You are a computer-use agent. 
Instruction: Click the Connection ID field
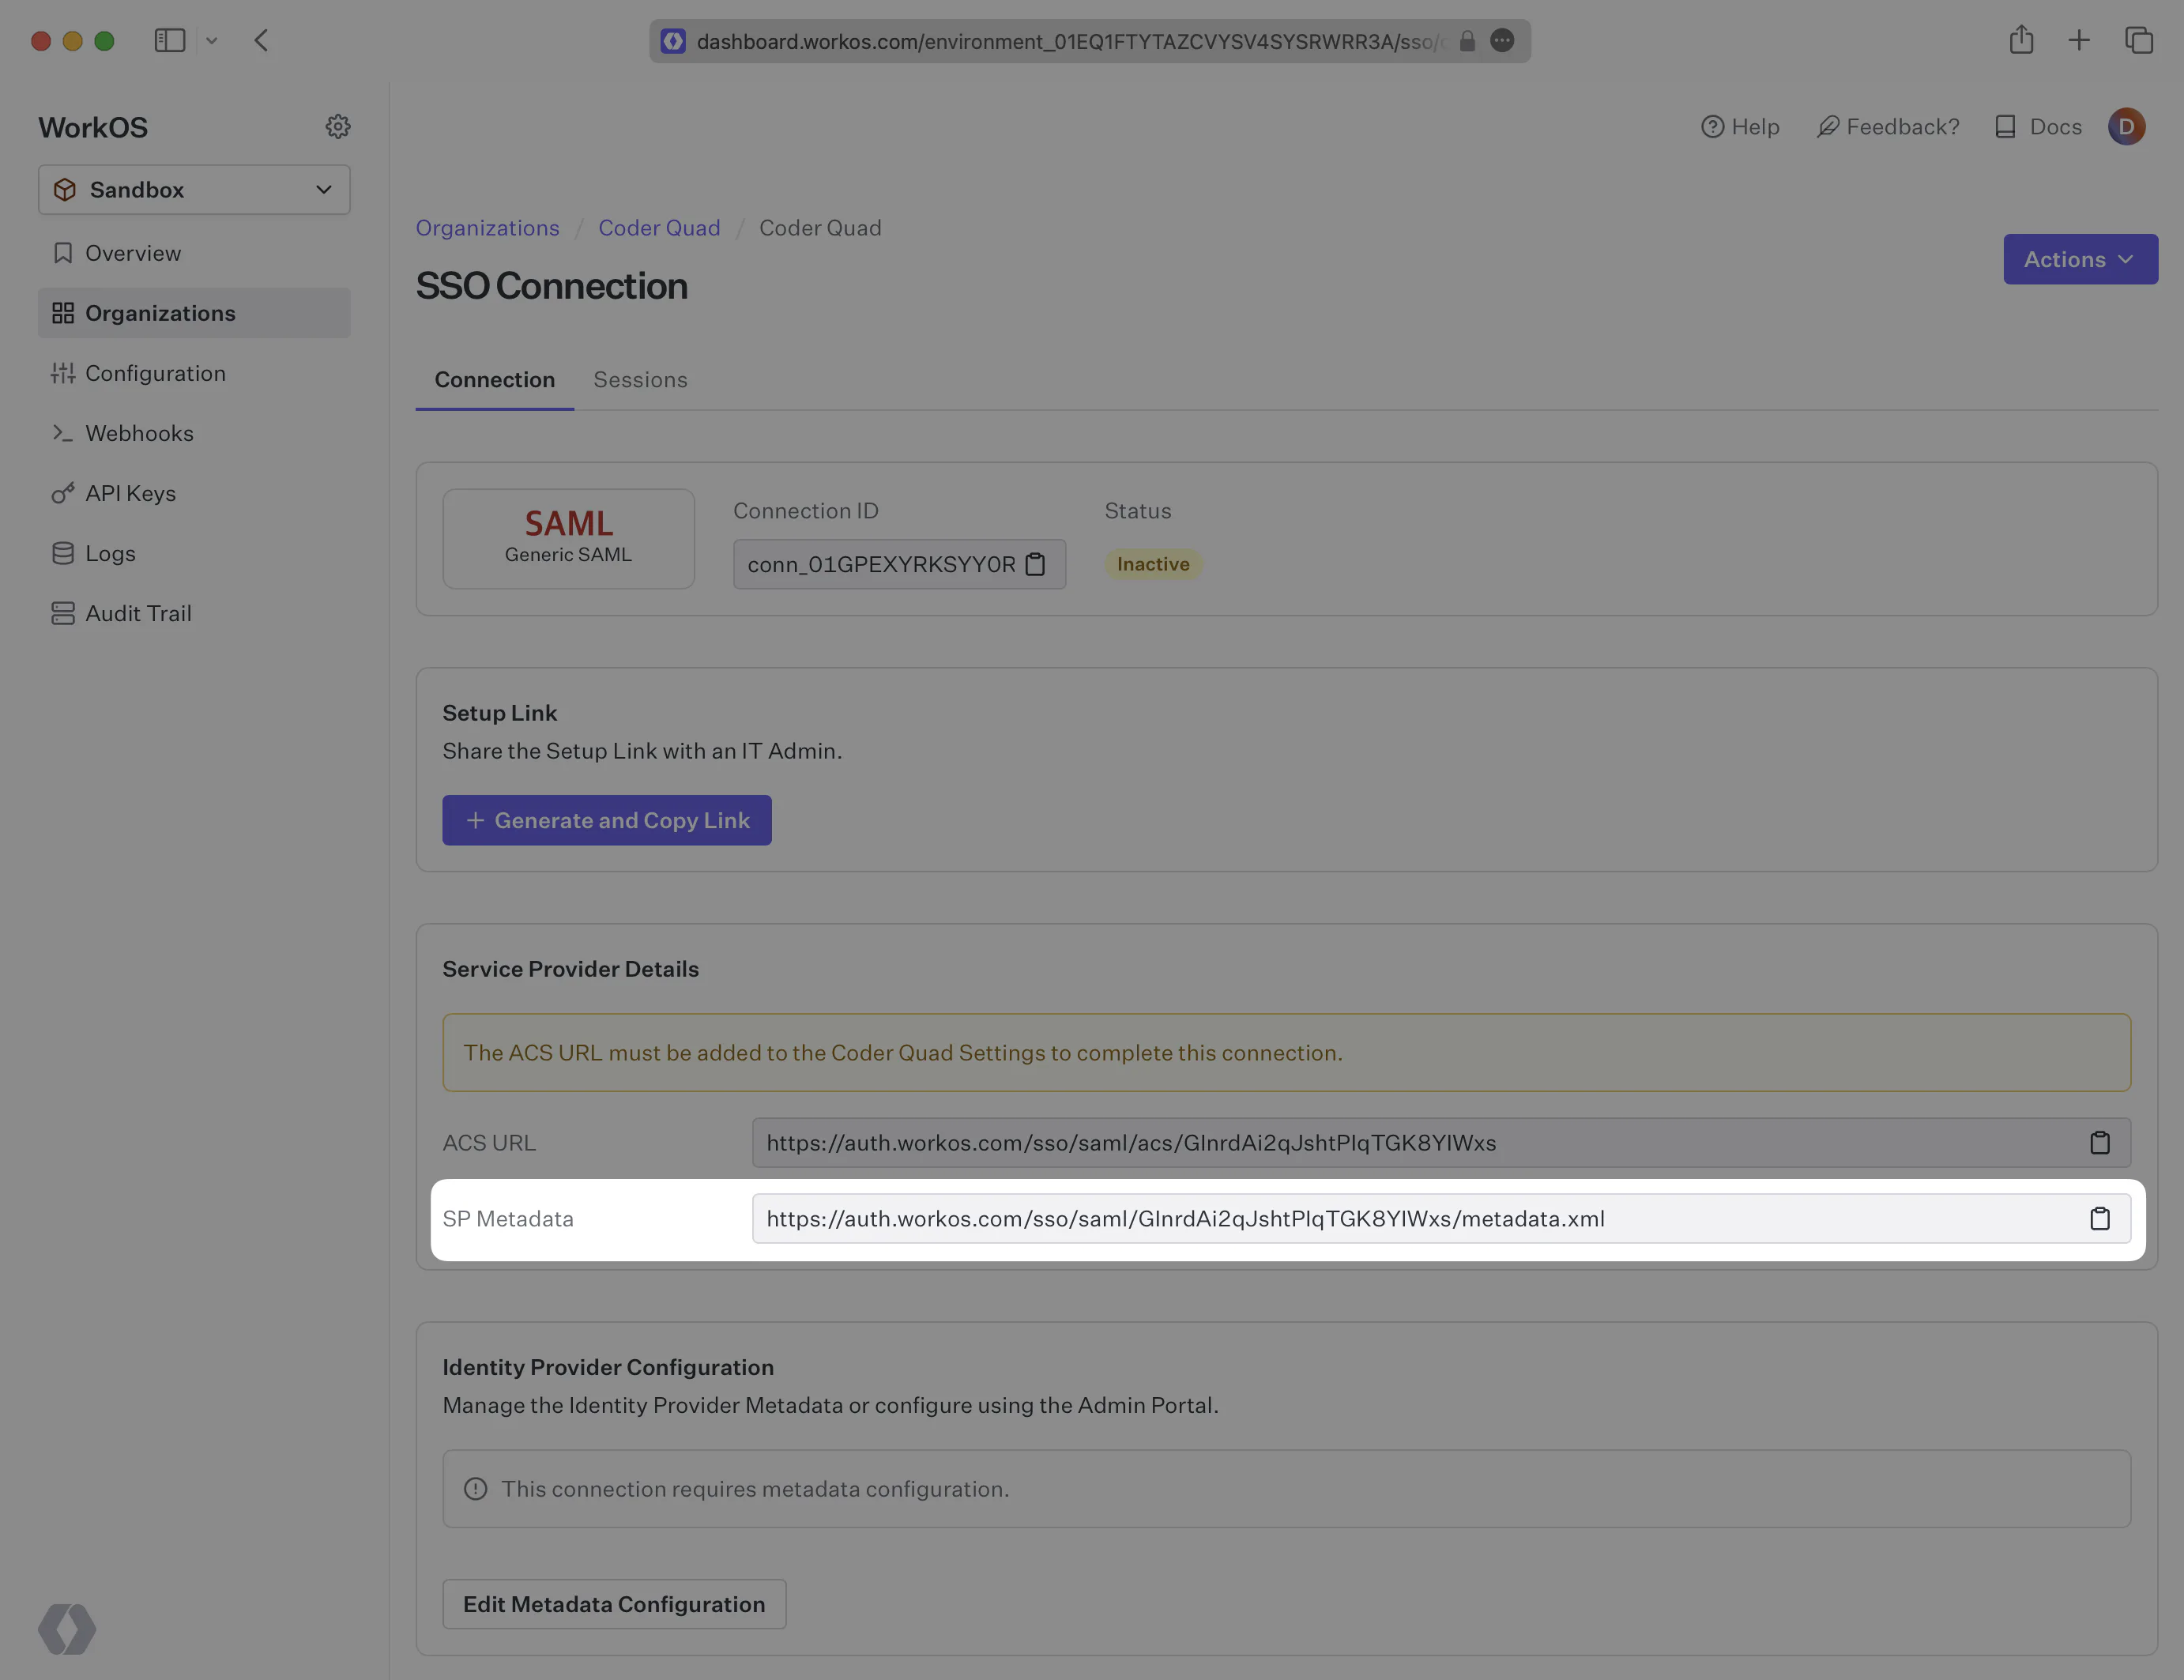pyautogui.click(x=899, y=564)
